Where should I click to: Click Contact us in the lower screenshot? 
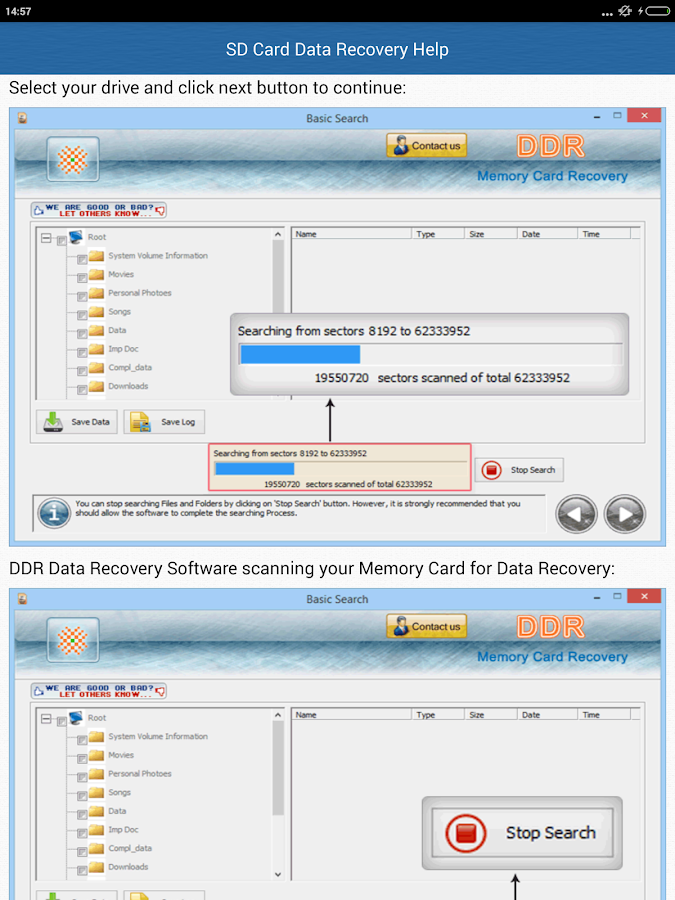click(x=426, y=626)
